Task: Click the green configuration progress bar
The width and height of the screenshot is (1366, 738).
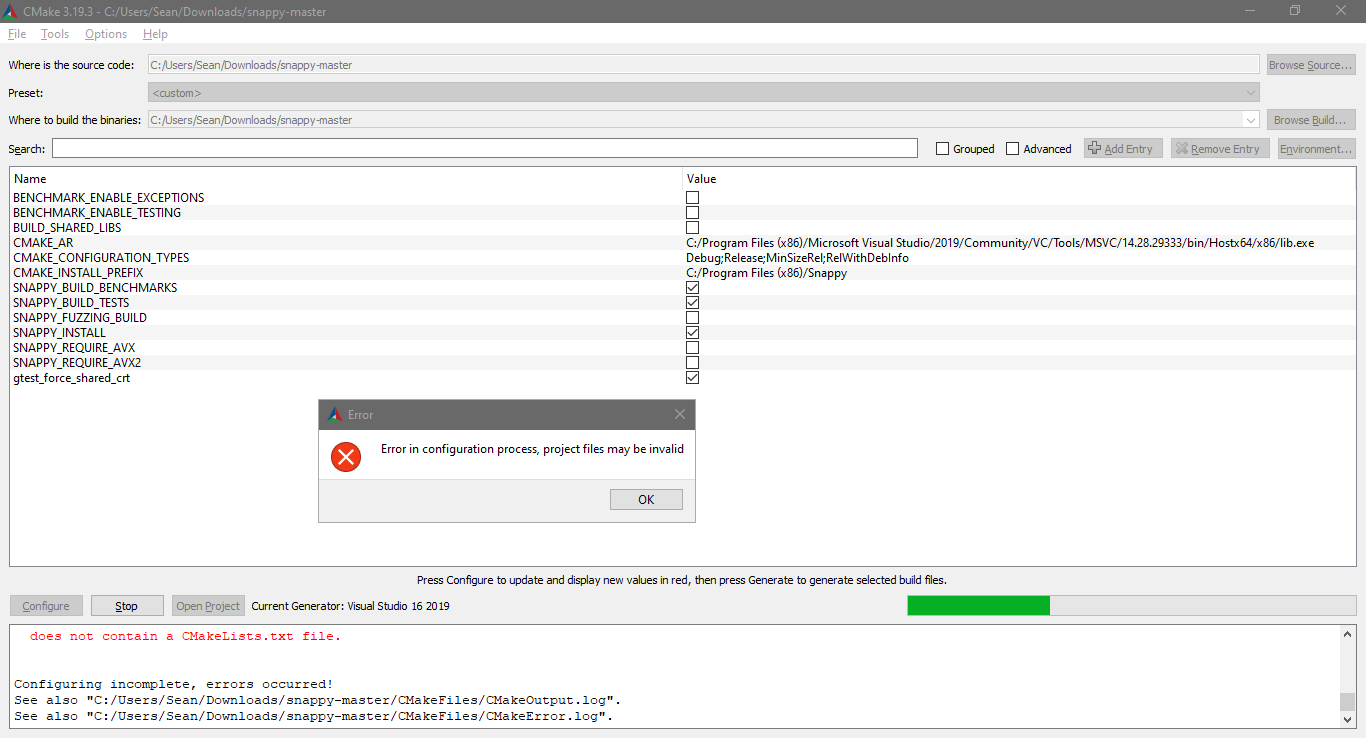Action: (978, 605)
